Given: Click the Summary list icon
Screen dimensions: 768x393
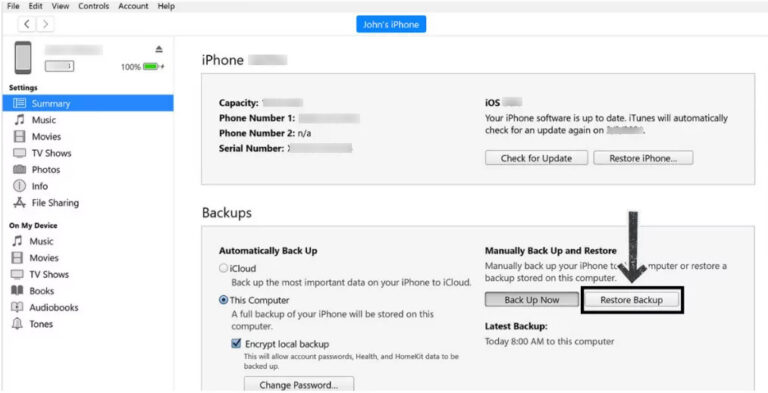Looking at the screenshot, I should (19, 103).
